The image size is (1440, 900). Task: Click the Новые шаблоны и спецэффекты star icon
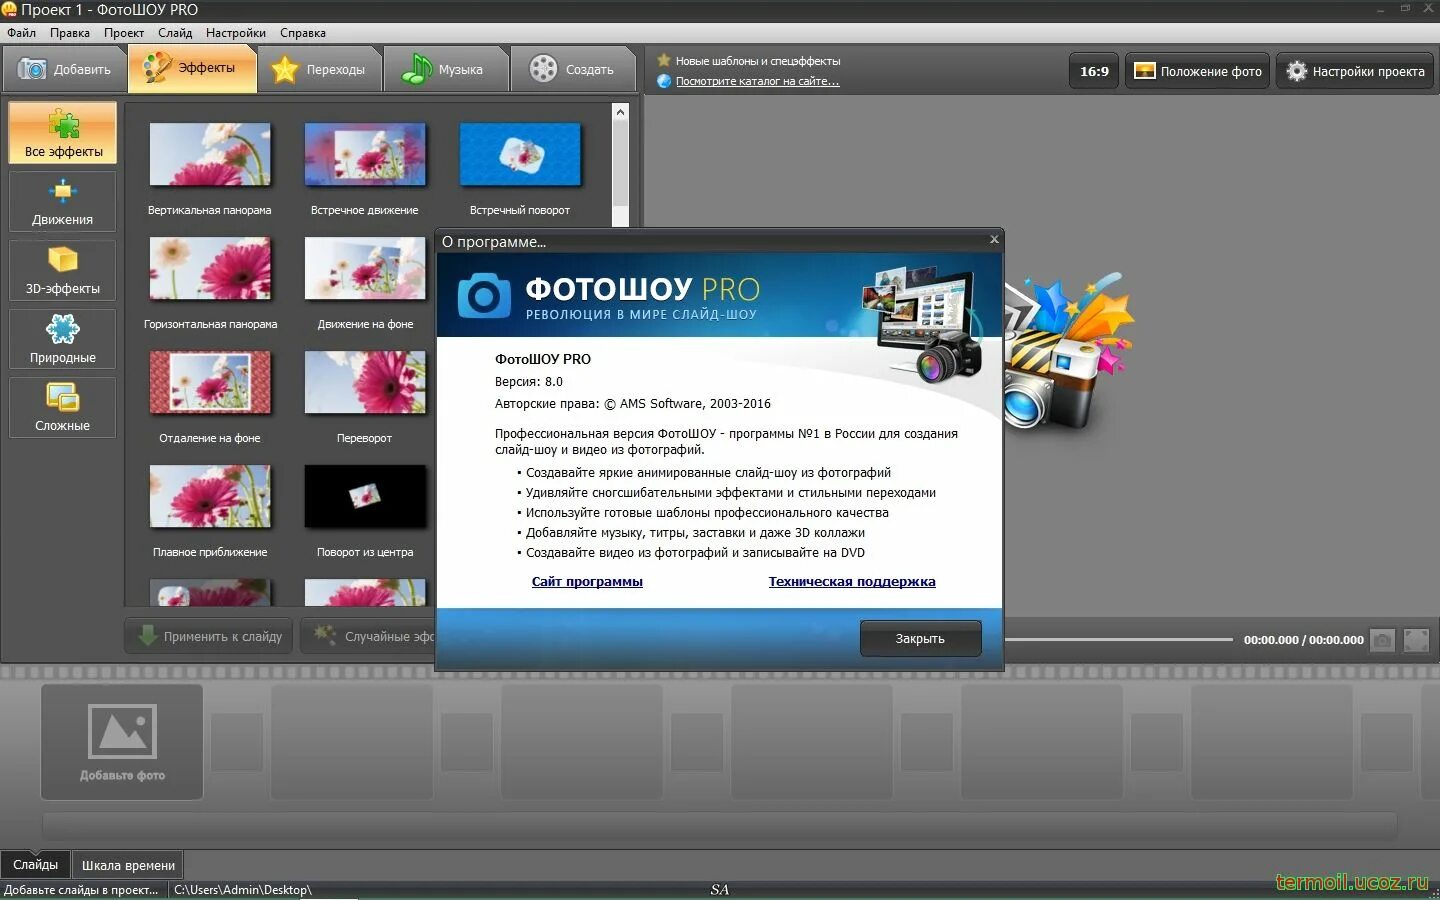coord(663,60)
